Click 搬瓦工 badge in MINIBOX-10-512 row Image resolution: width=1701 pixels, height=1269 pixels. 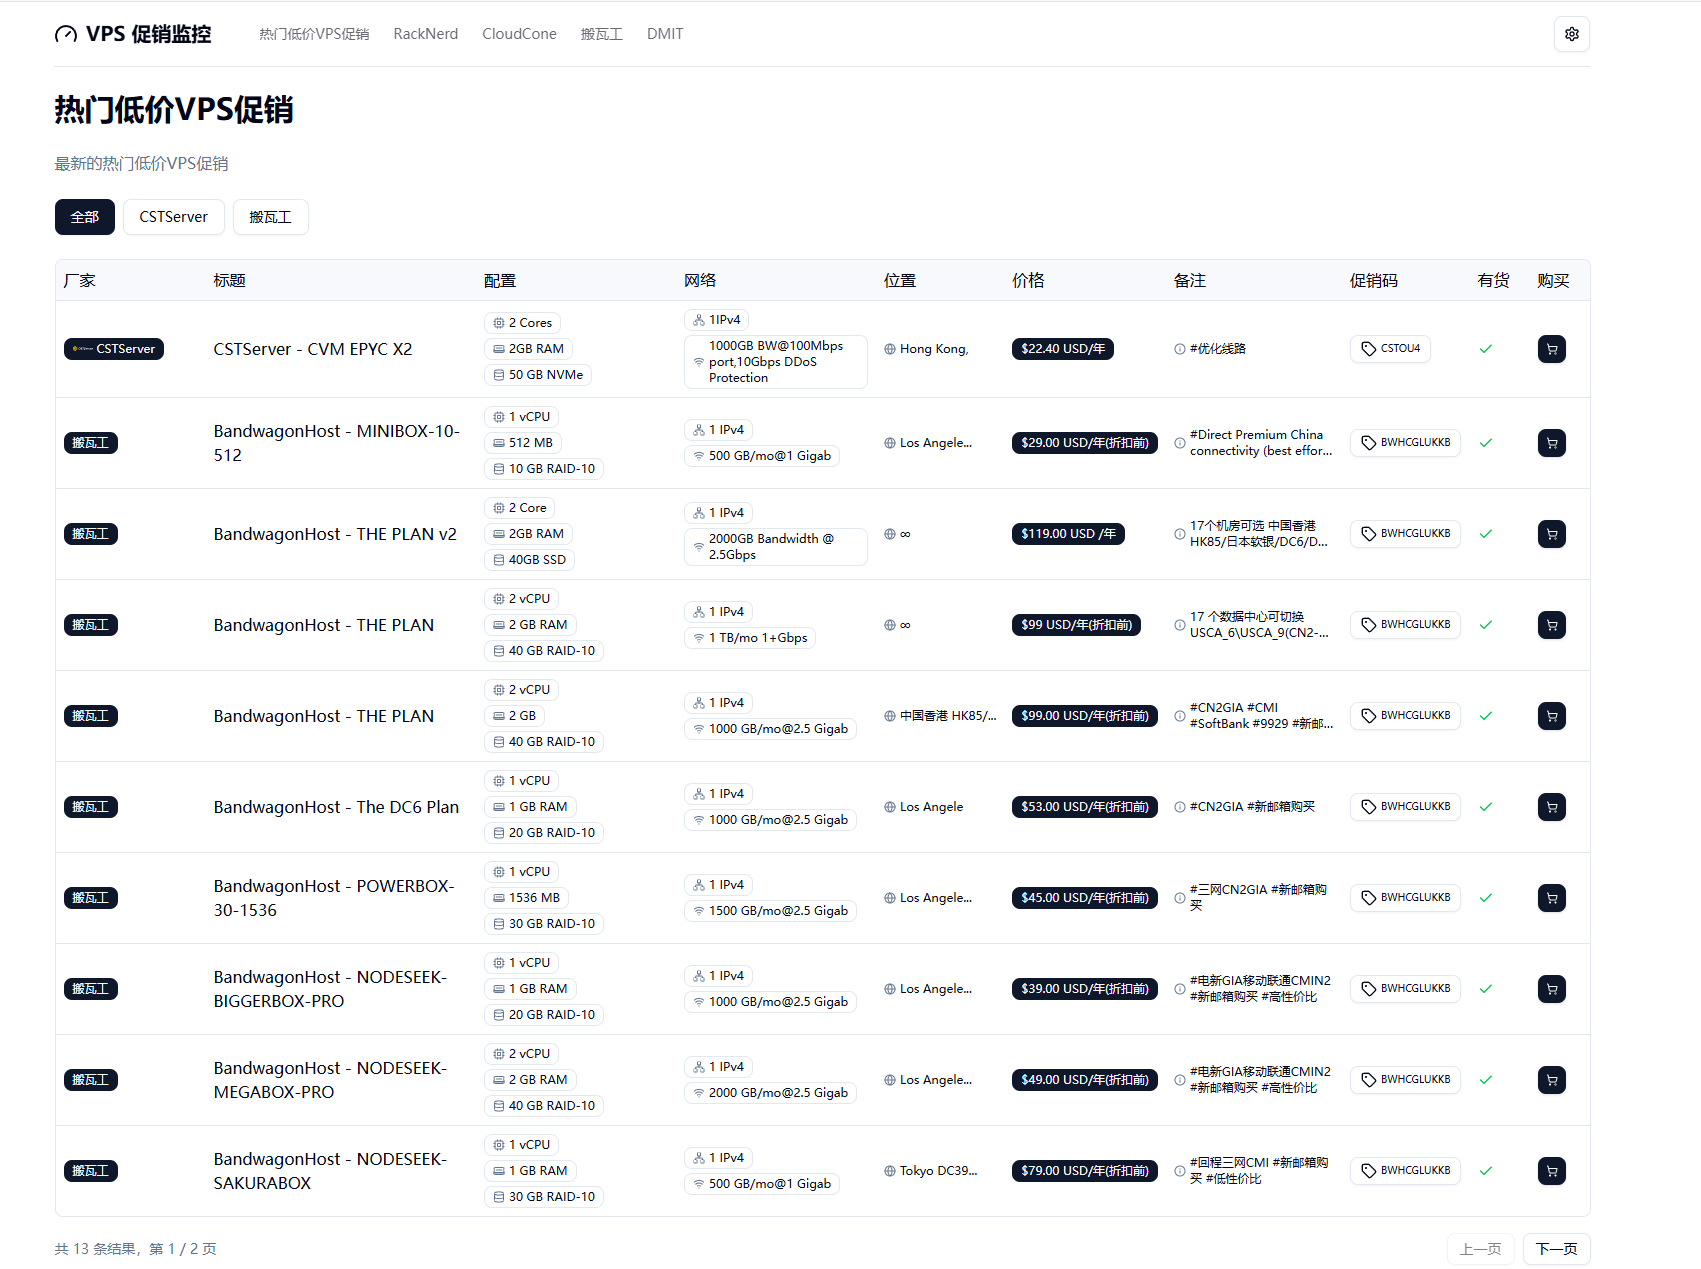pos(91,443)
